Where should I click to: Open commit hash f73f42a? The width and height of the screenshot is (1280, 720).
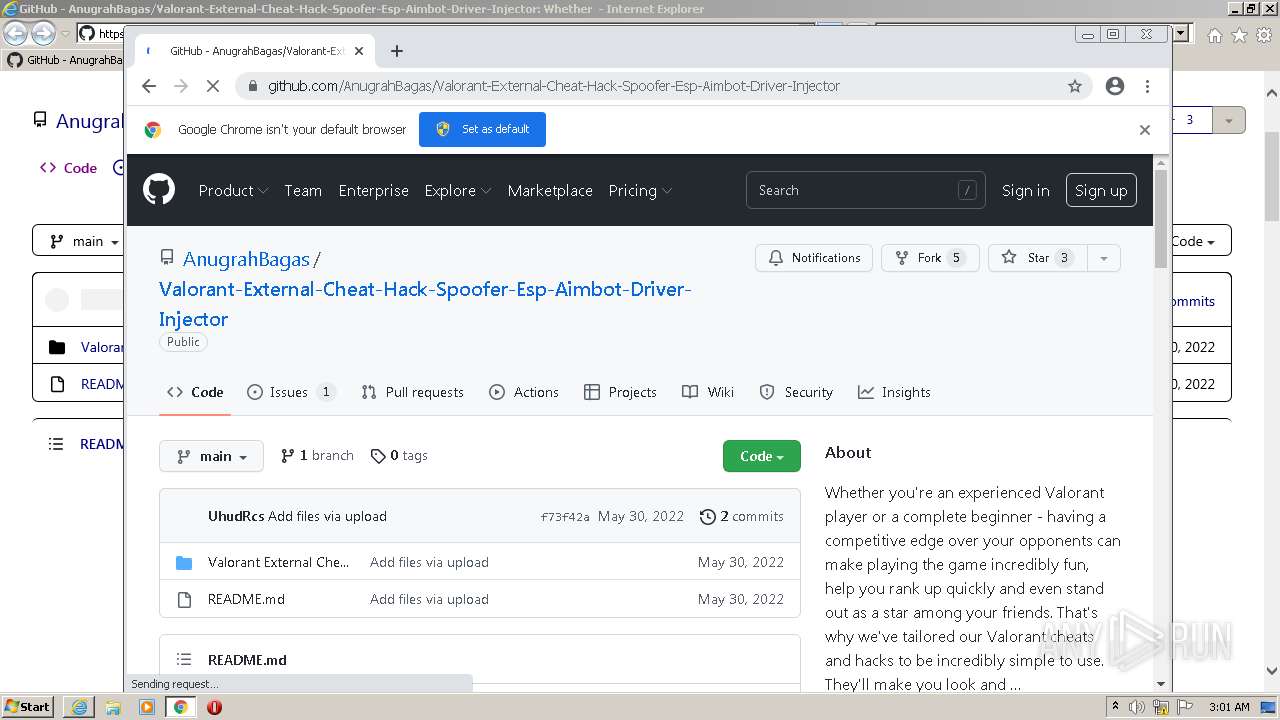(565, 517)
